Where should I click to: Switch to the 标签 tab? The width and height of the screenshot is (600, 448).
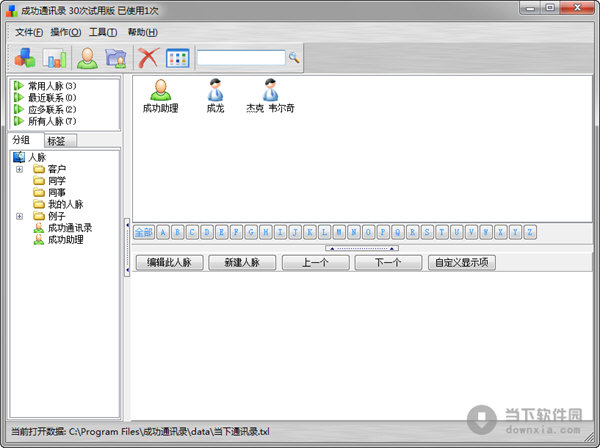(60, 141)
